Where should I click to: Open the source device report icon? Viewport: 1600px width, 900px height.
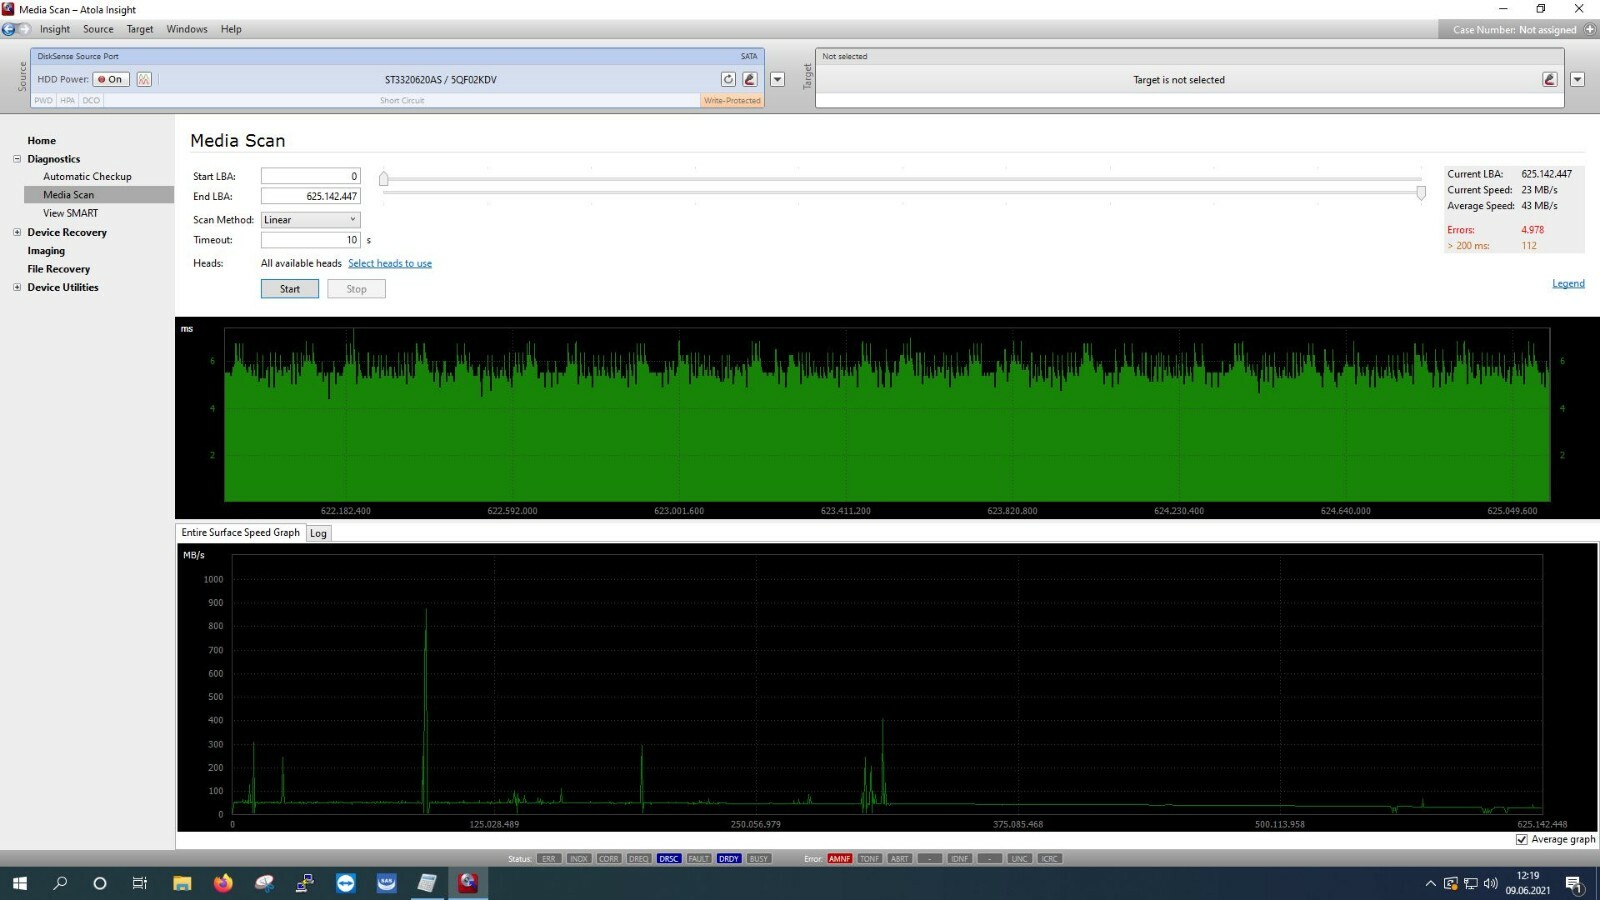pos(750,79)
